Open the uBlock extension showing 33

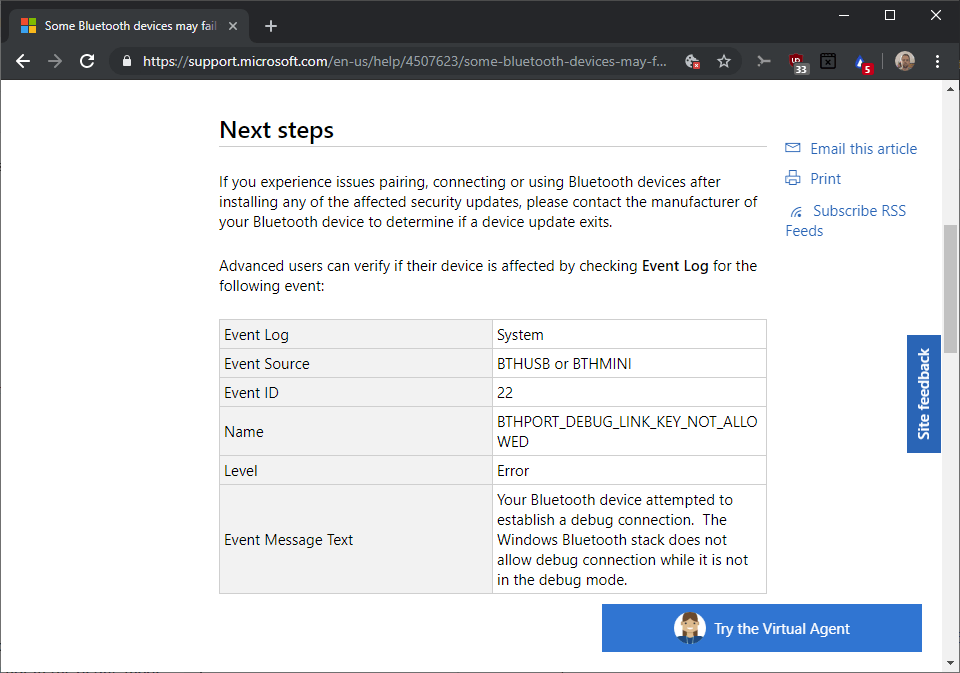(x=797, y=62)
